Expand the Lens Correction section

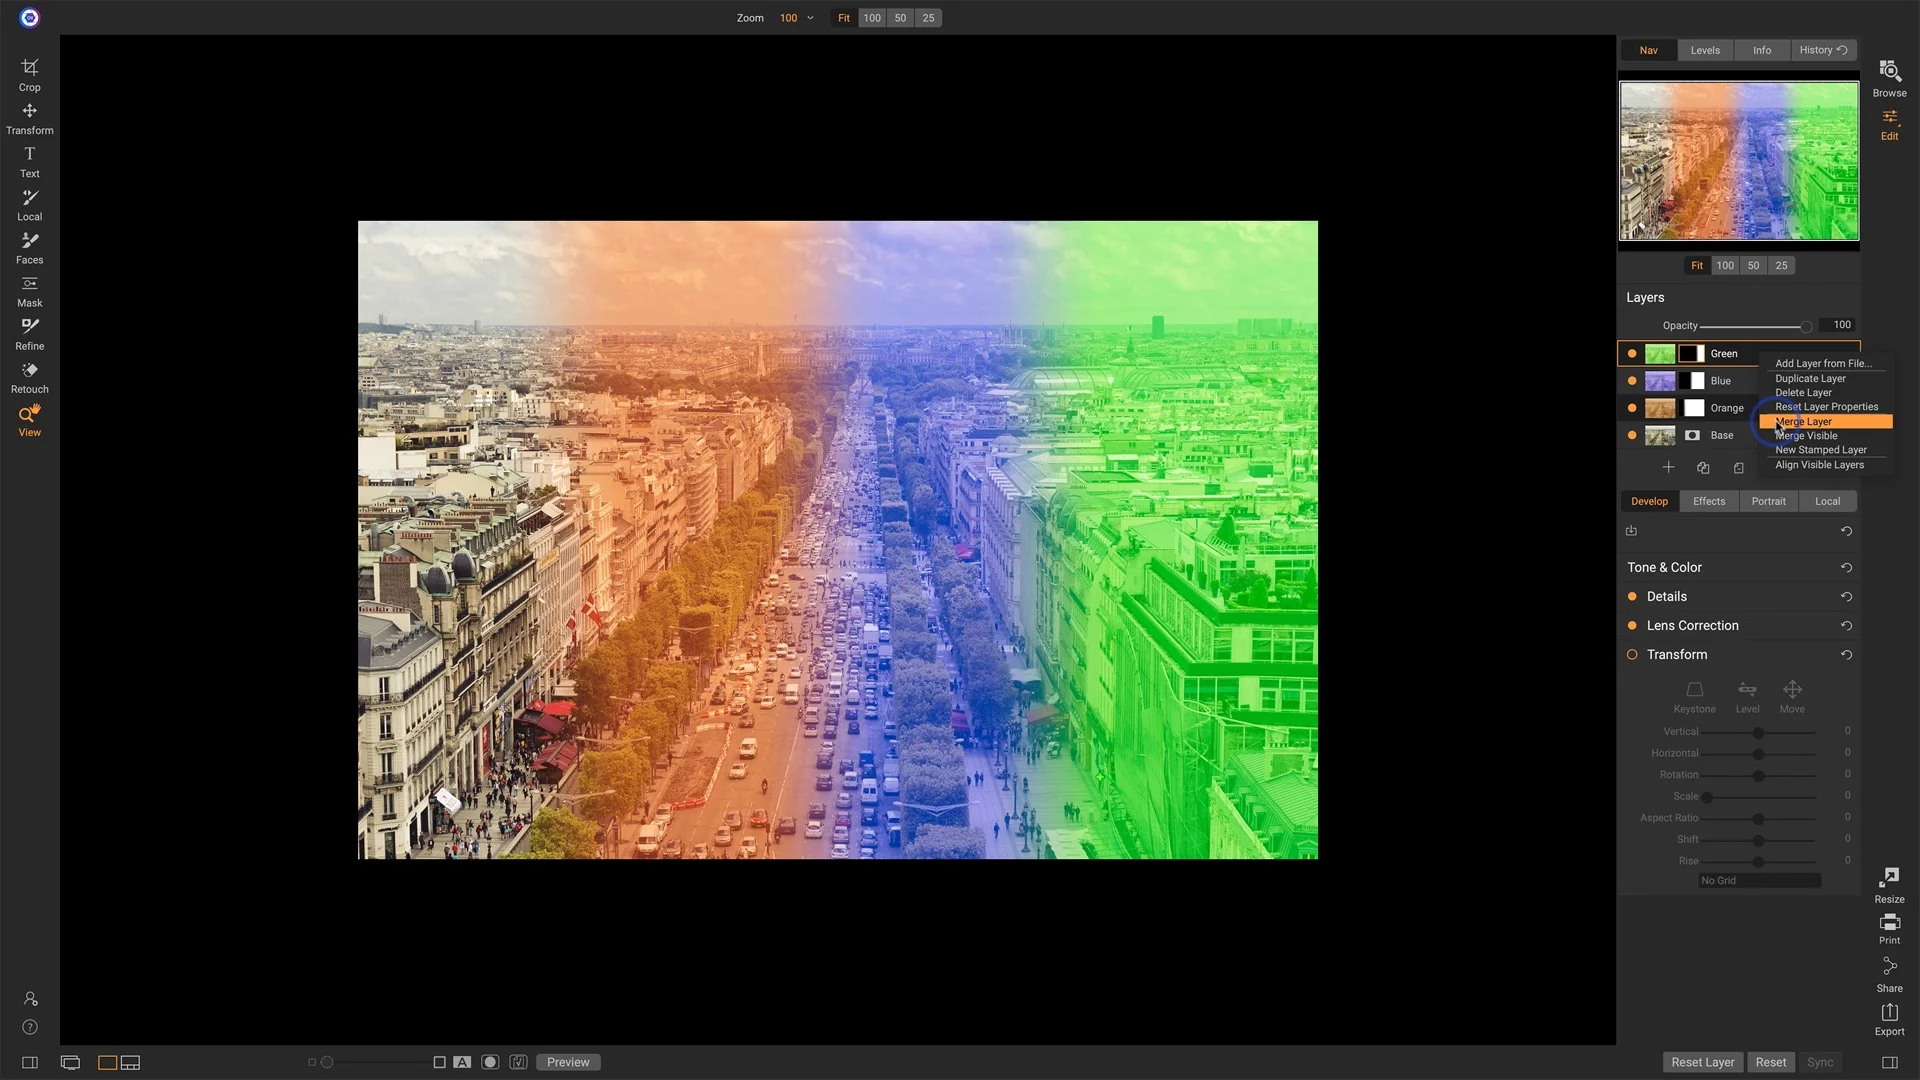pyautogui.click(x=1692, y=625)
